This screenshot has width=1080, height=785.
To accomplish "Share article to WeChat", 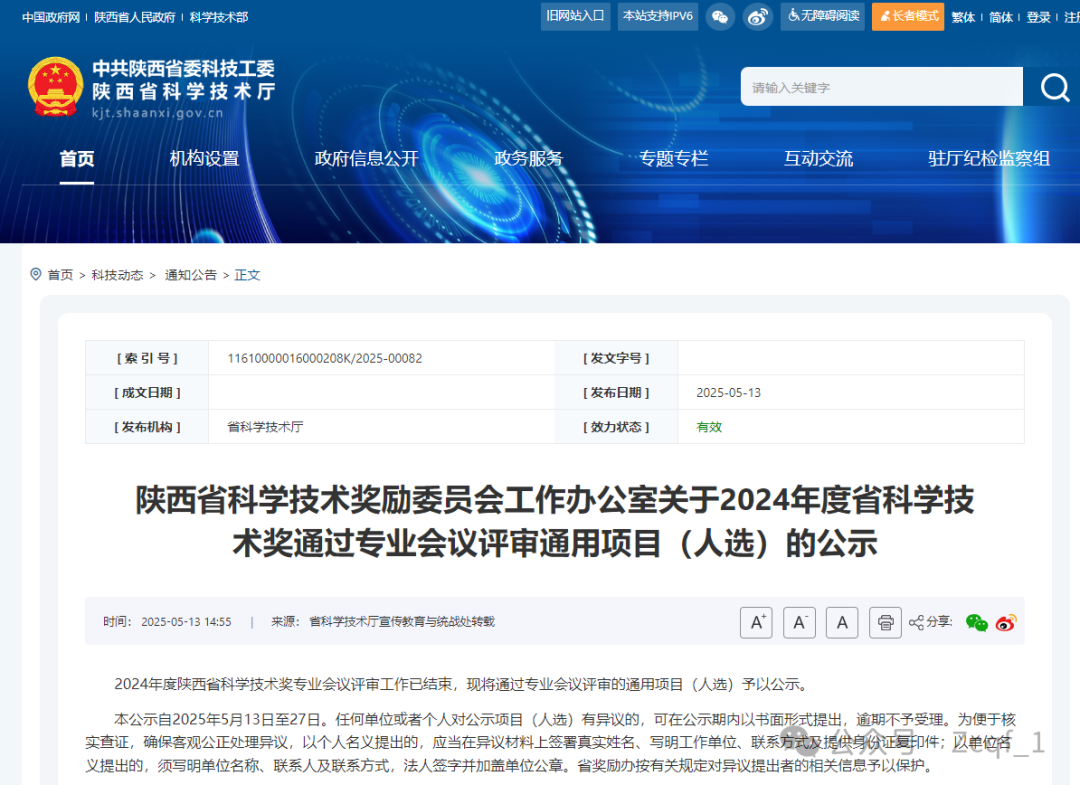I will 976,622.
